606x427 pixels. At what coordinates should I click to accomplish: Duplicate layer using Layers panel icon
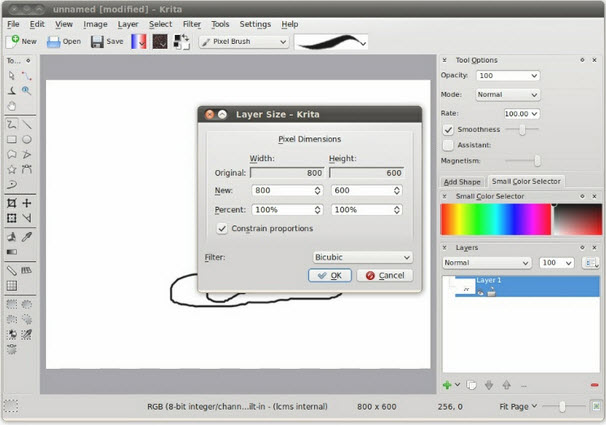(472, 385)
